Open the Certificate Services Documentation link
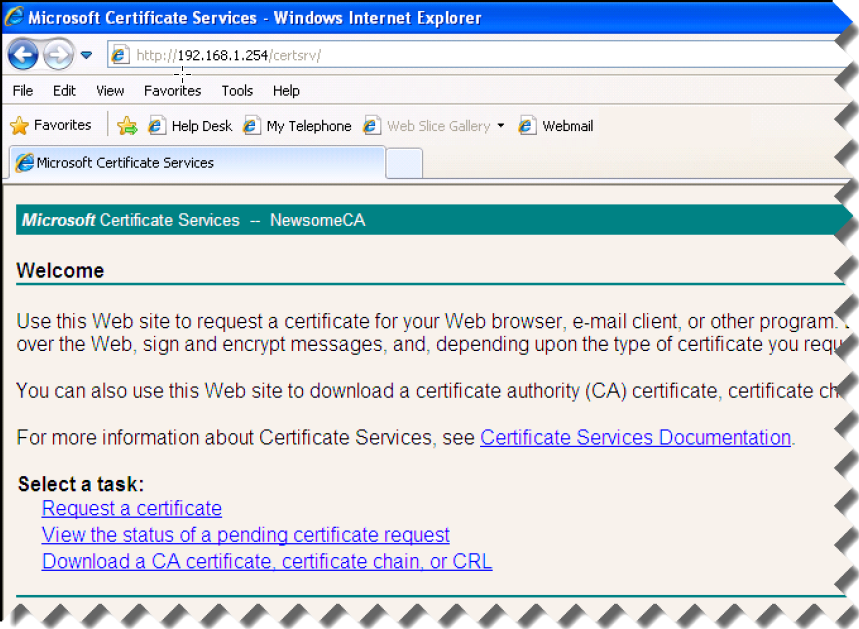Screen dimensions: 859x629 coord(635,437)
